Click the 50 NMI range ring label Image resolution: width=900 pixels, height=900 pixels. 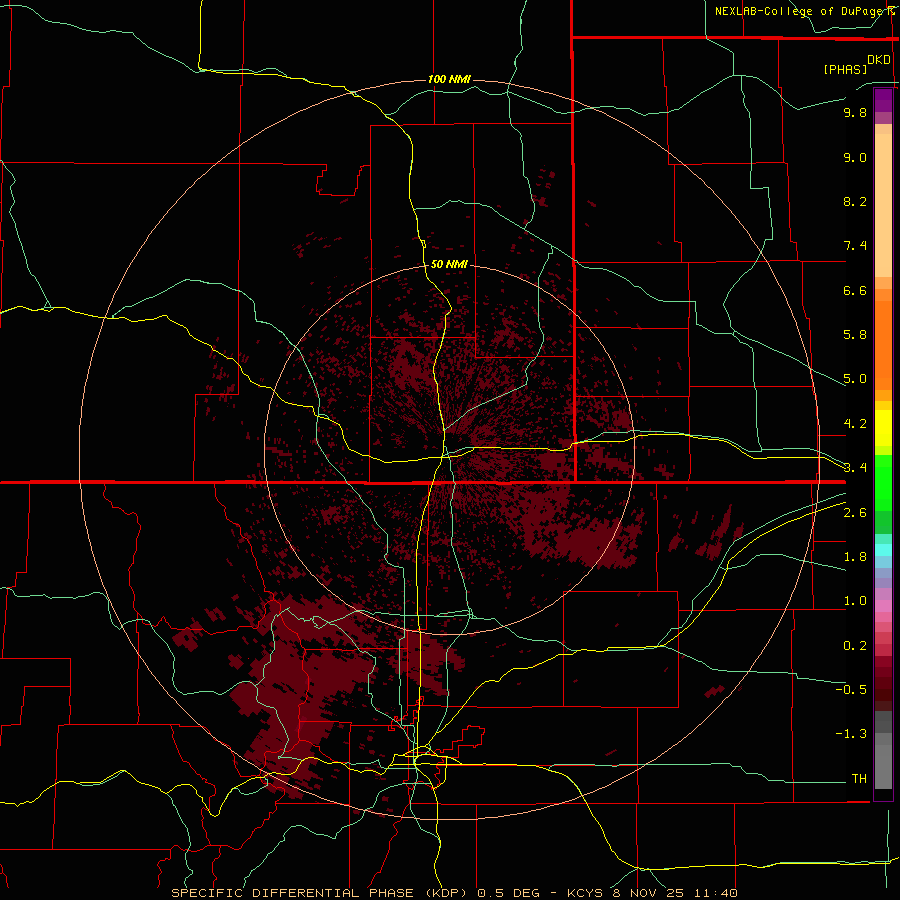pyautogui.click(x=449, y=264)
